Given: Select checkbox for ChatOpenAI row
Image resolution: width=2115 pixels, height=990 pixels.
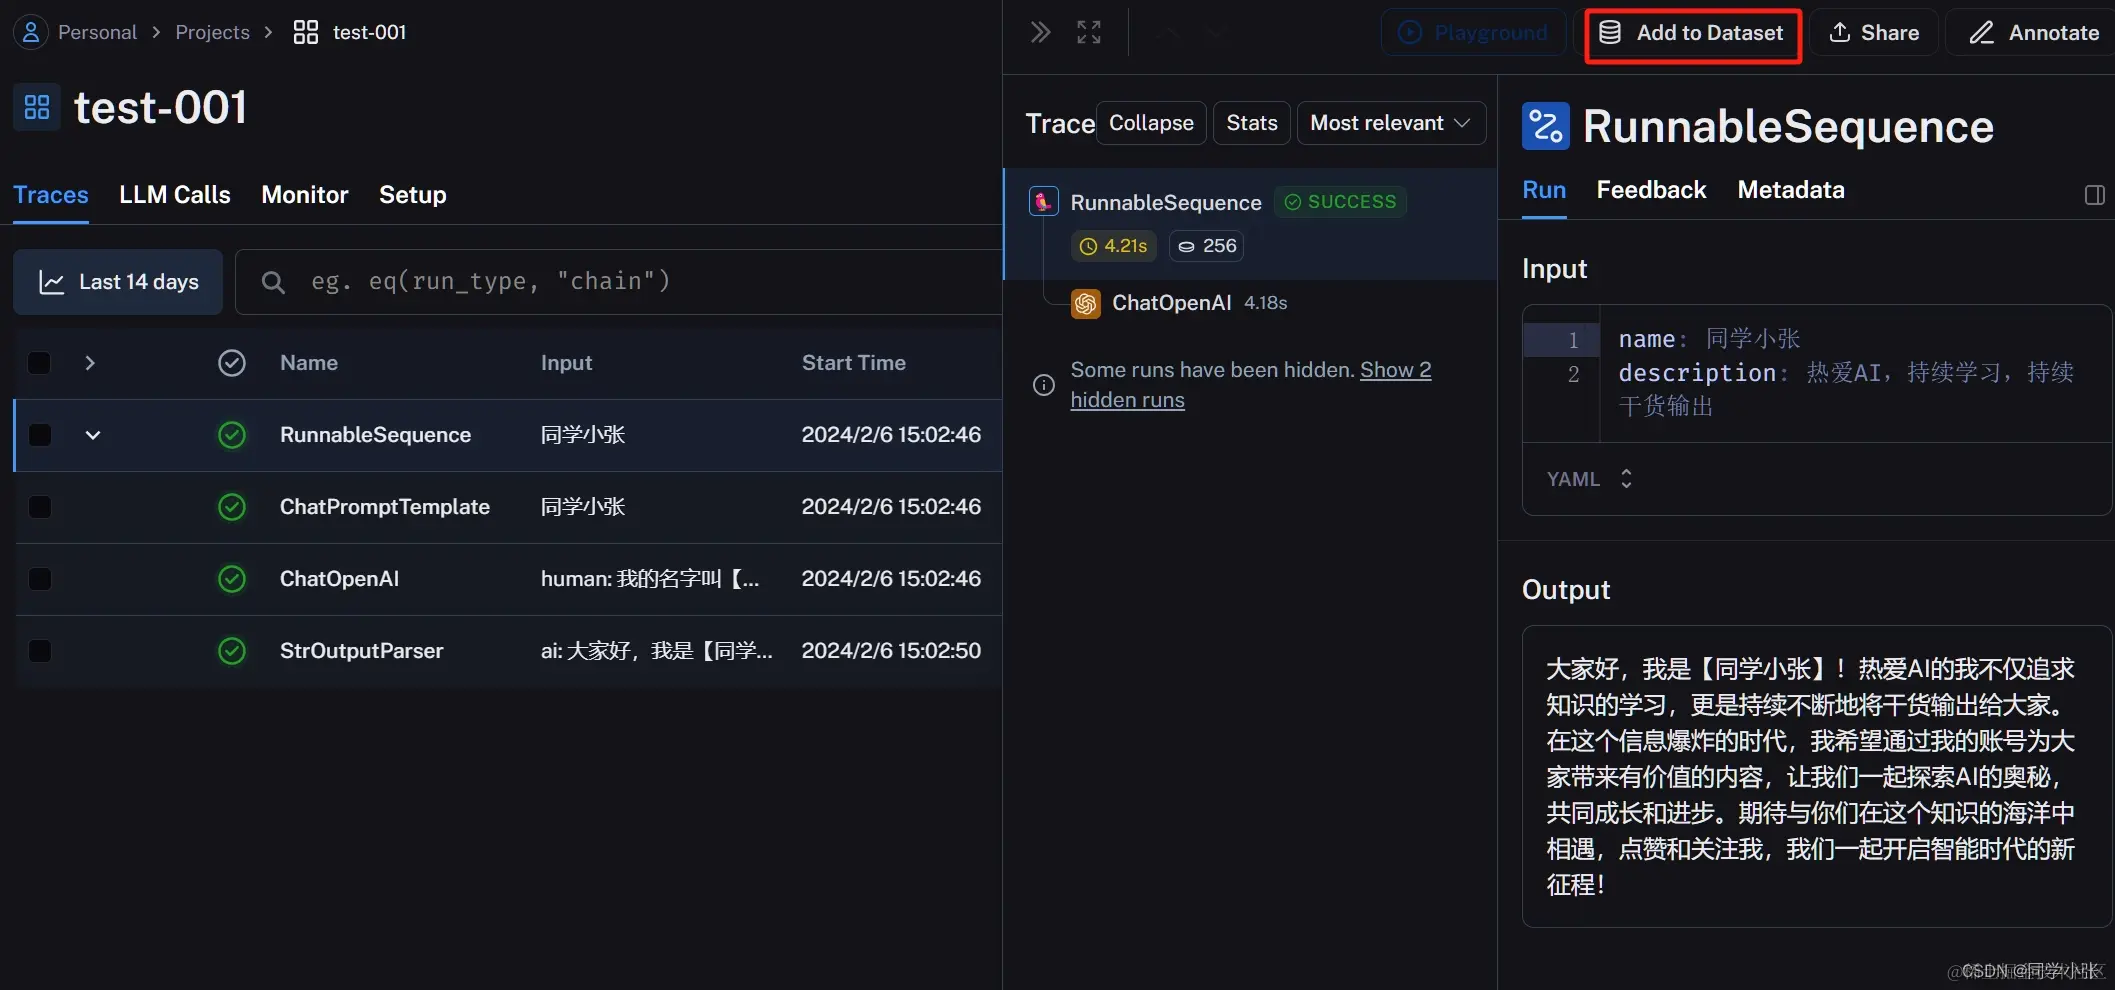Looking at the screenshot, I should point(39,579).
